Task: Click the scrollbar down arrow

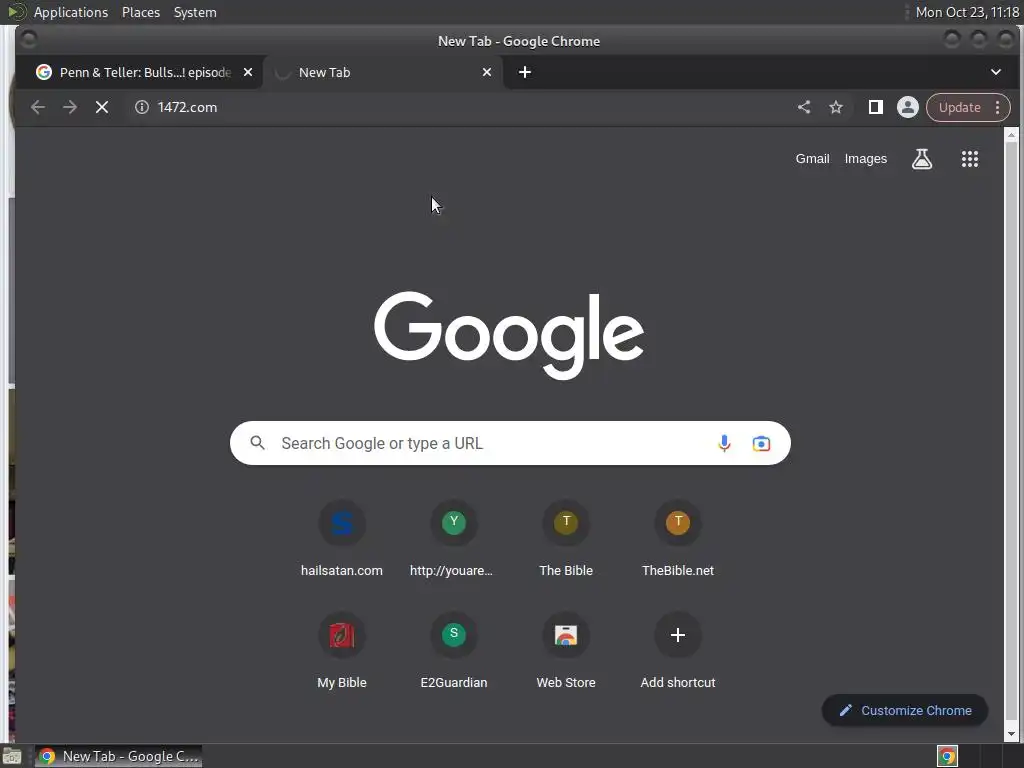Action: click(x=1011, y=735)
